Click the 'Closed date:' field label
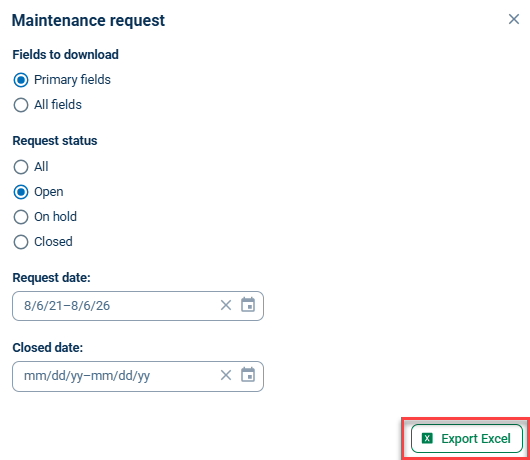This screenshot has width=530, height=460. click(x=48, y=348)
